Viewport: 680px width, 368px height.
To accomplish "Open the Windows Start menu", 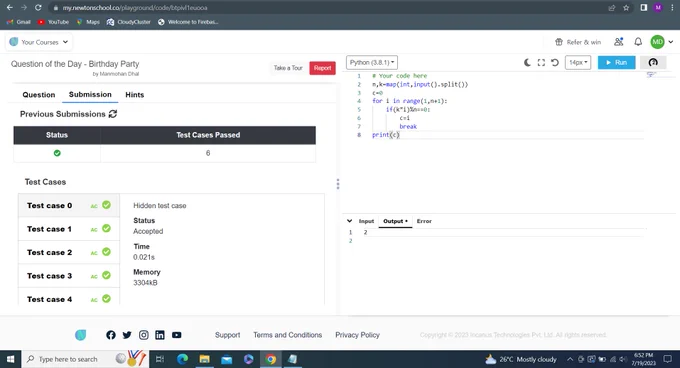I will (x=10, y=359).
